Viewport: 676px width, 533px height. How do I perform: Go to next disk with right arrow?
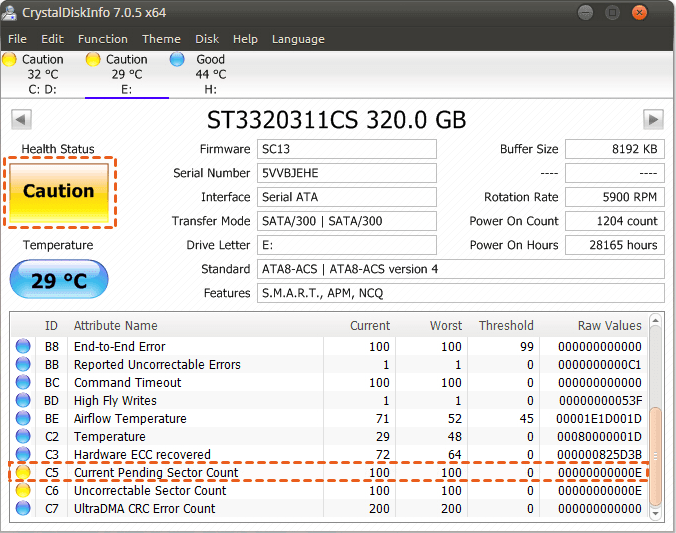pyautogui.click(x=653, y=120)
